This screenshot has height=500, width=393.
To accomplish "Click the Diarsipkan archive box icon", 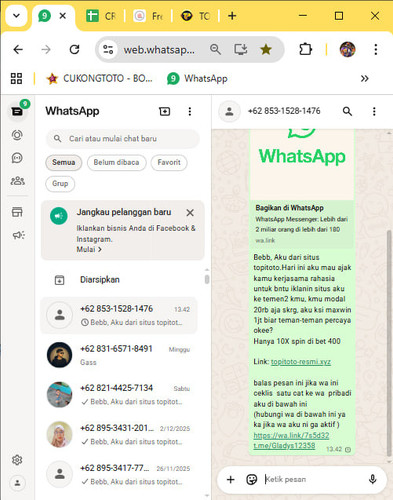I will pos(59,280).
